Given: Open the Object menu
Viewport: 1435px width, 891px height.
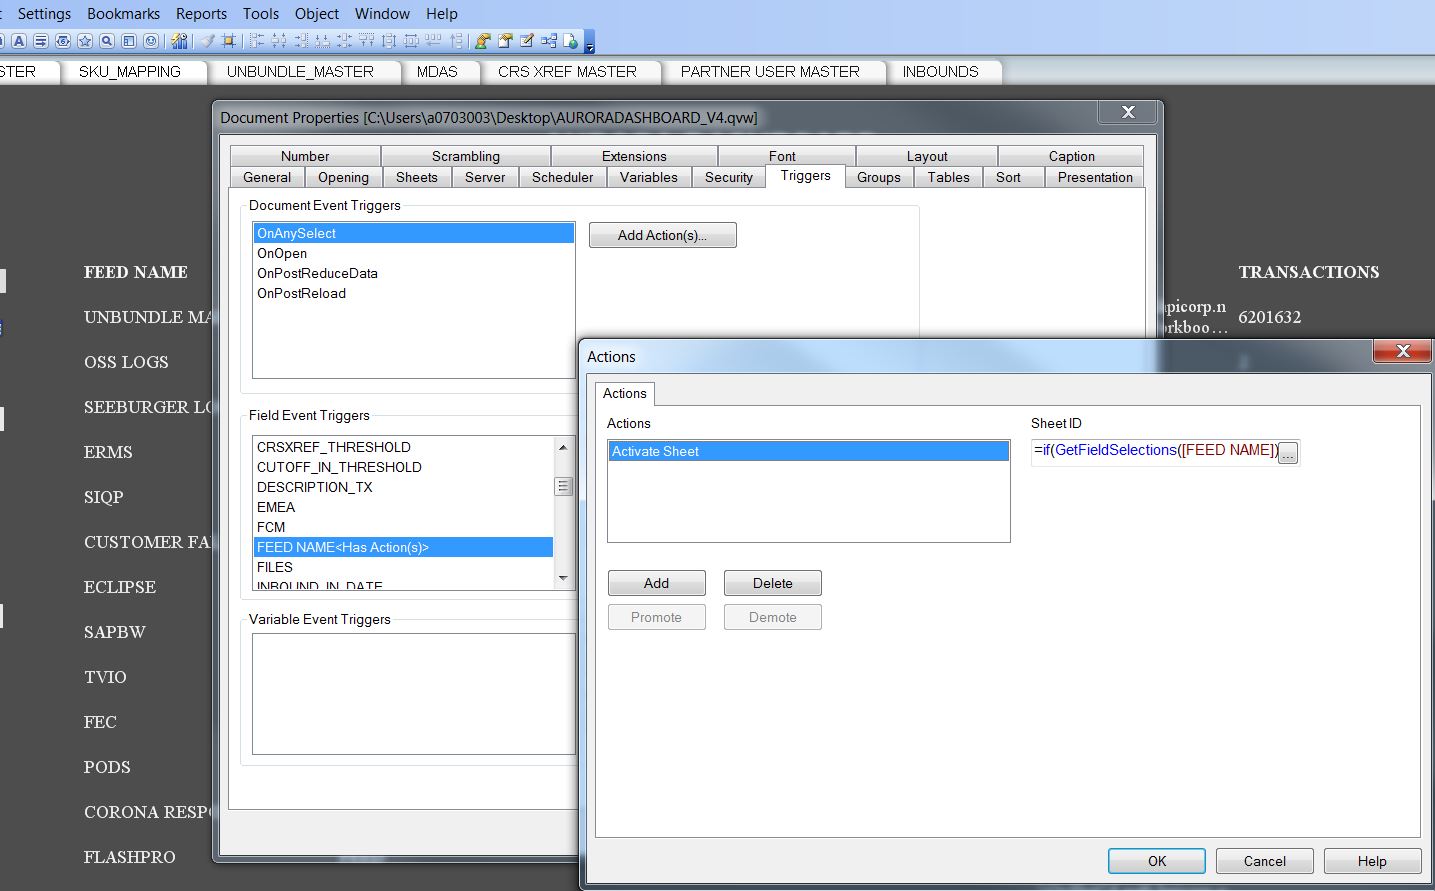Looking at the screenshot, I should (317, 14).
